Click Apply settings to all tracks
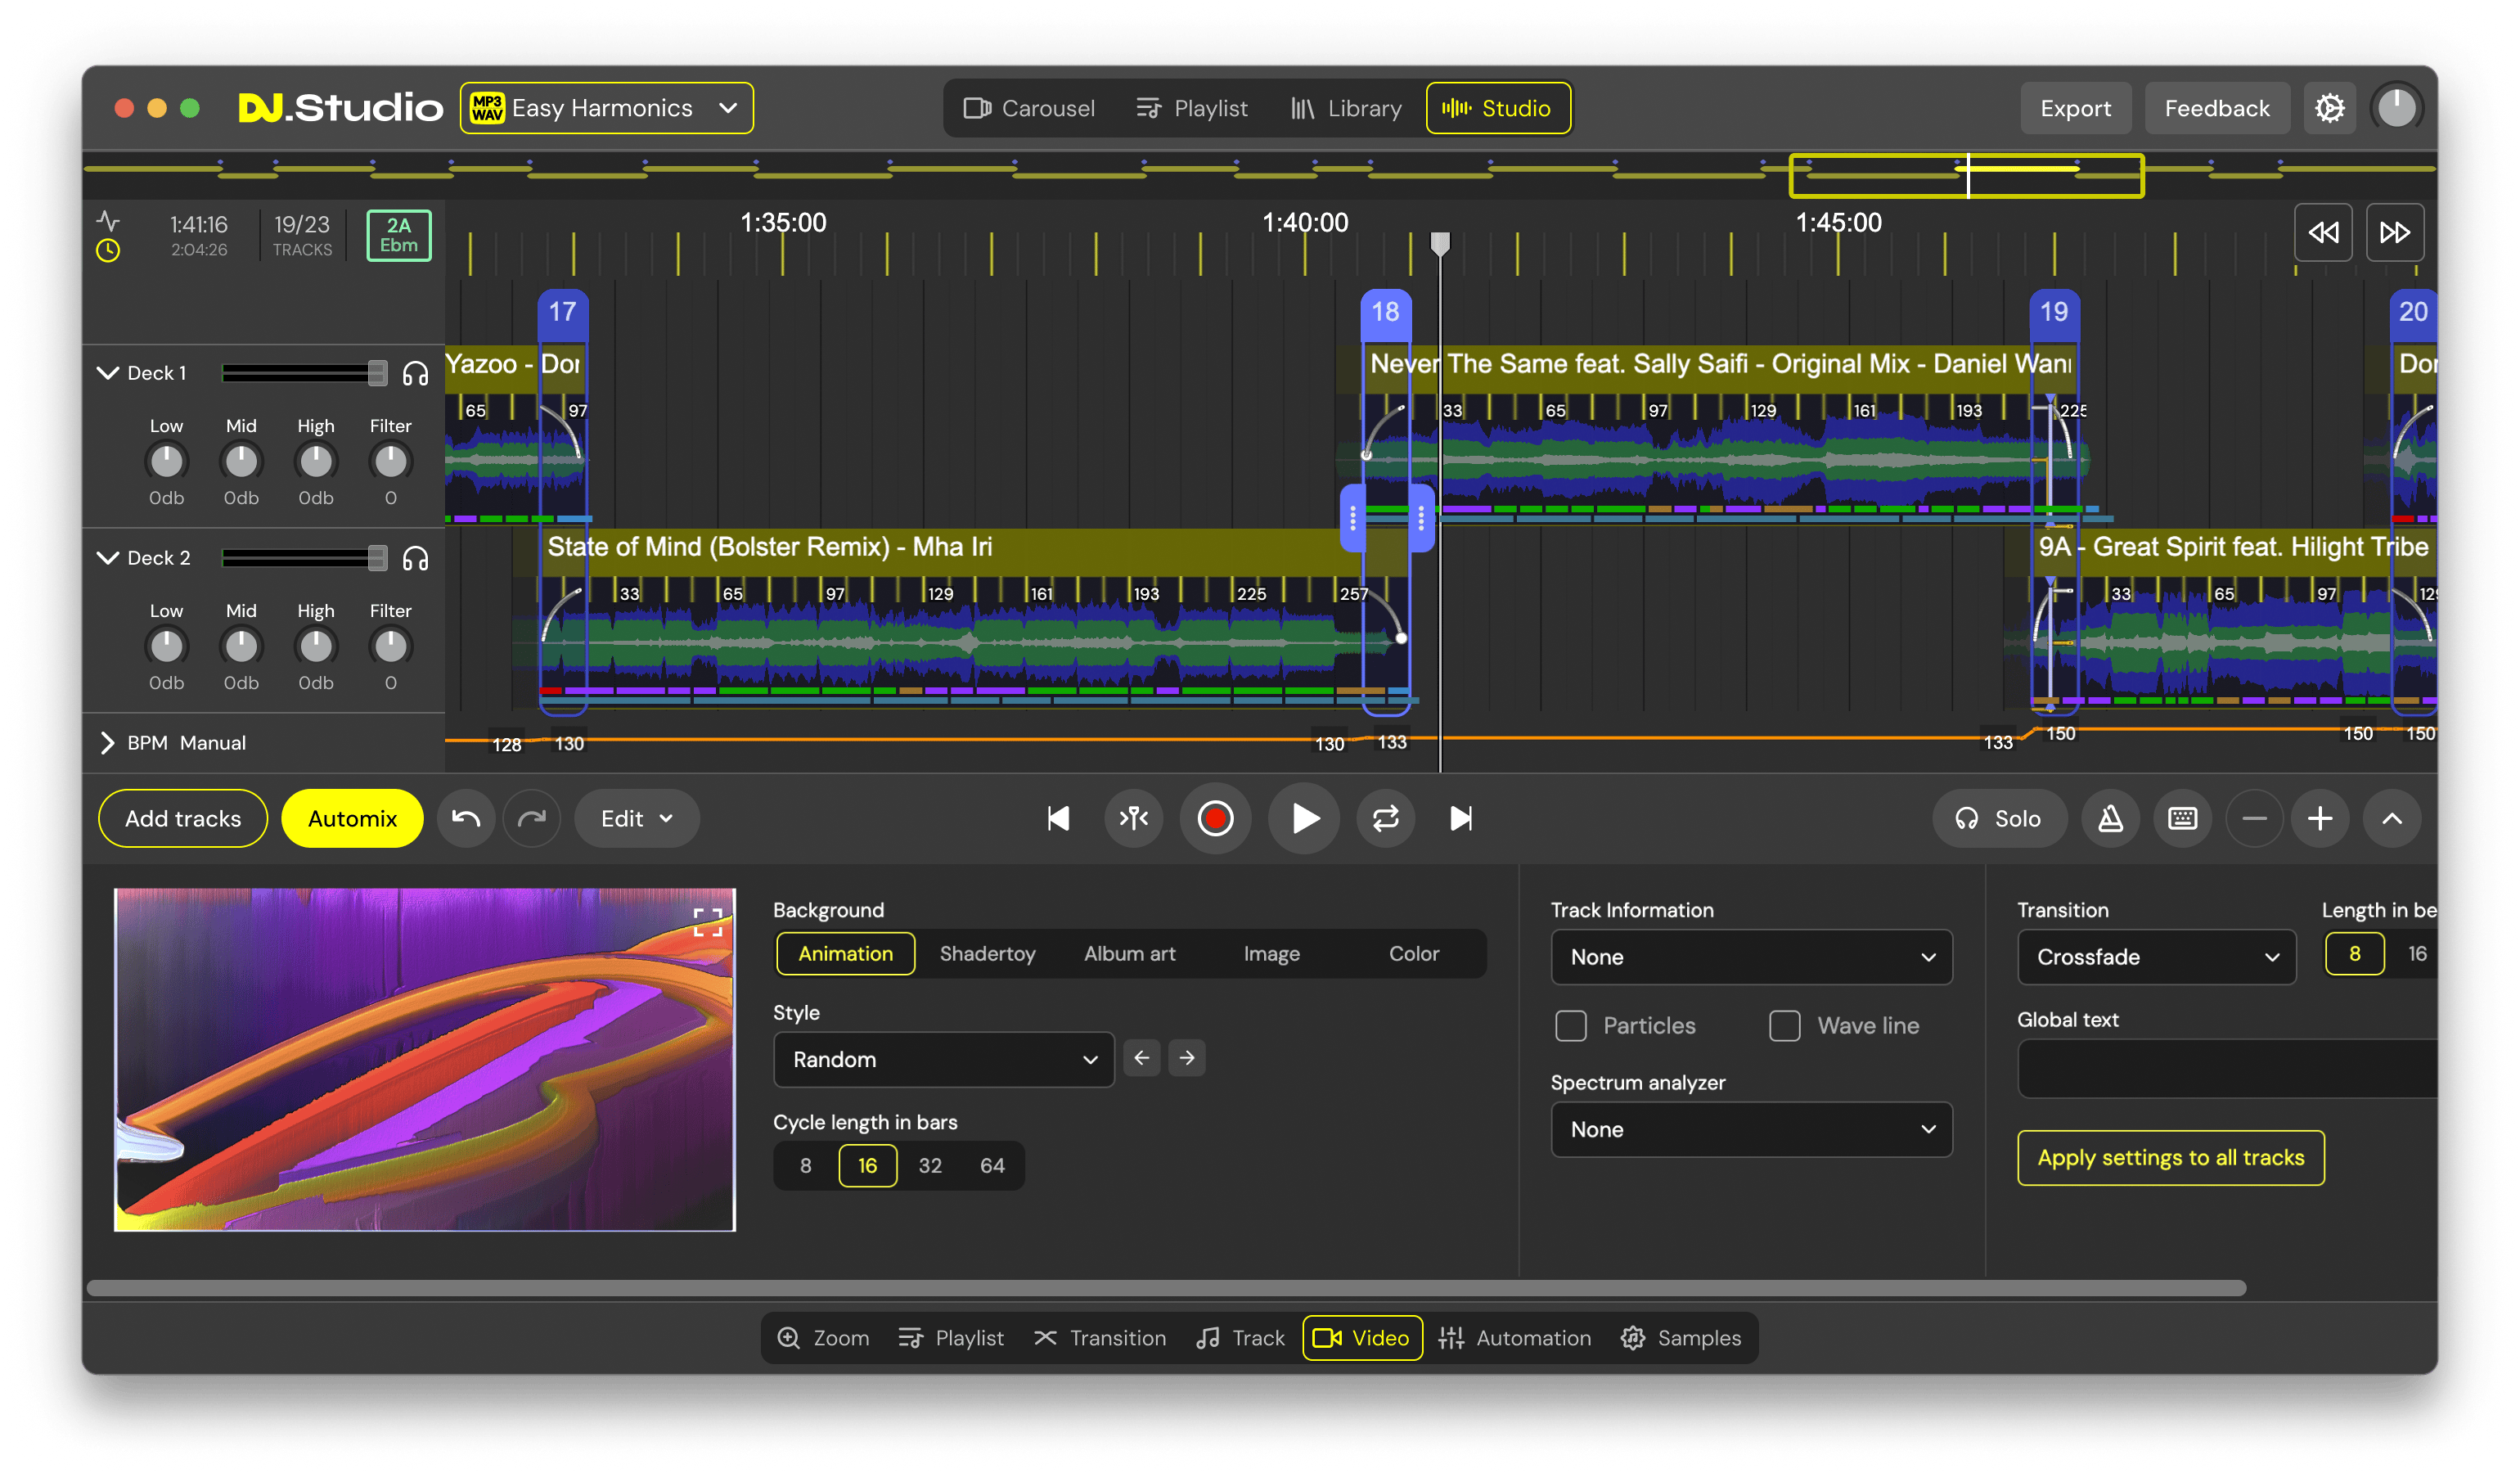This screenshot has width=2520, height=1473. (2170, 1157)
